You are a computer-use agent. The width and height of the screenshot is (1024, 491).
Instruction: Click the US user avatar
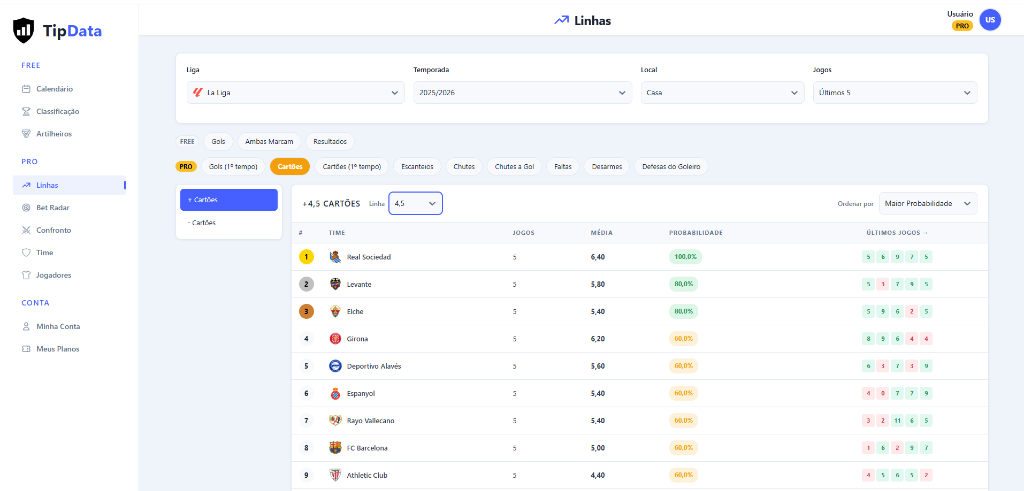point(990,20)
